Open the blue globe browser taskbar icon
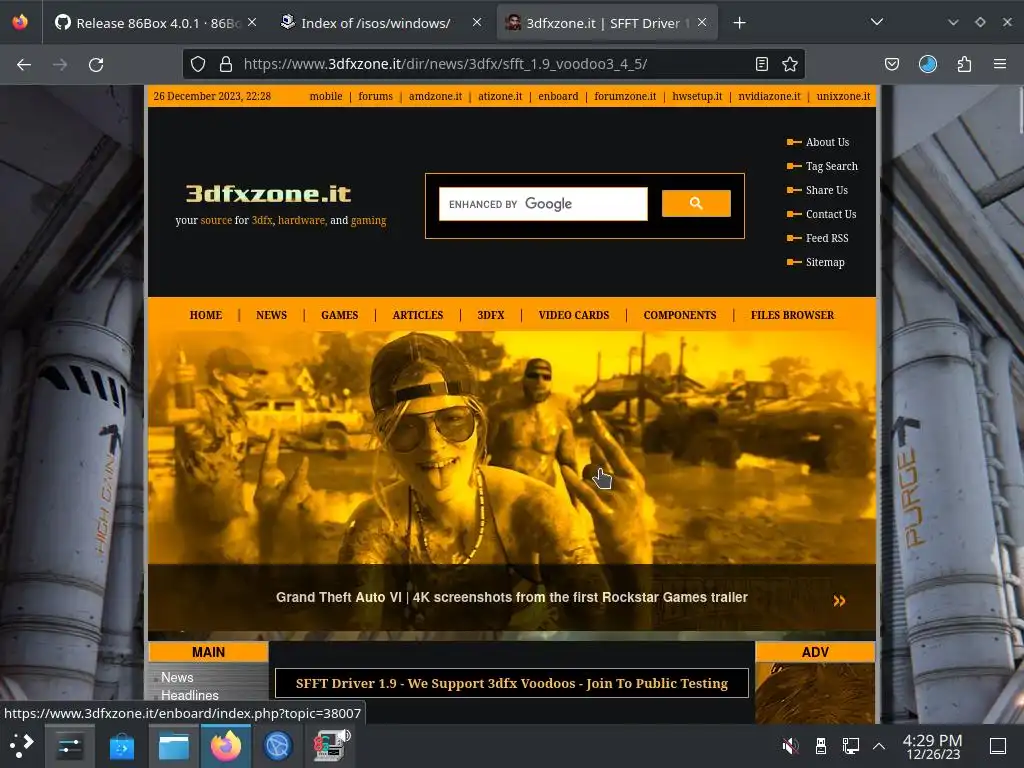 coord(278,746)
